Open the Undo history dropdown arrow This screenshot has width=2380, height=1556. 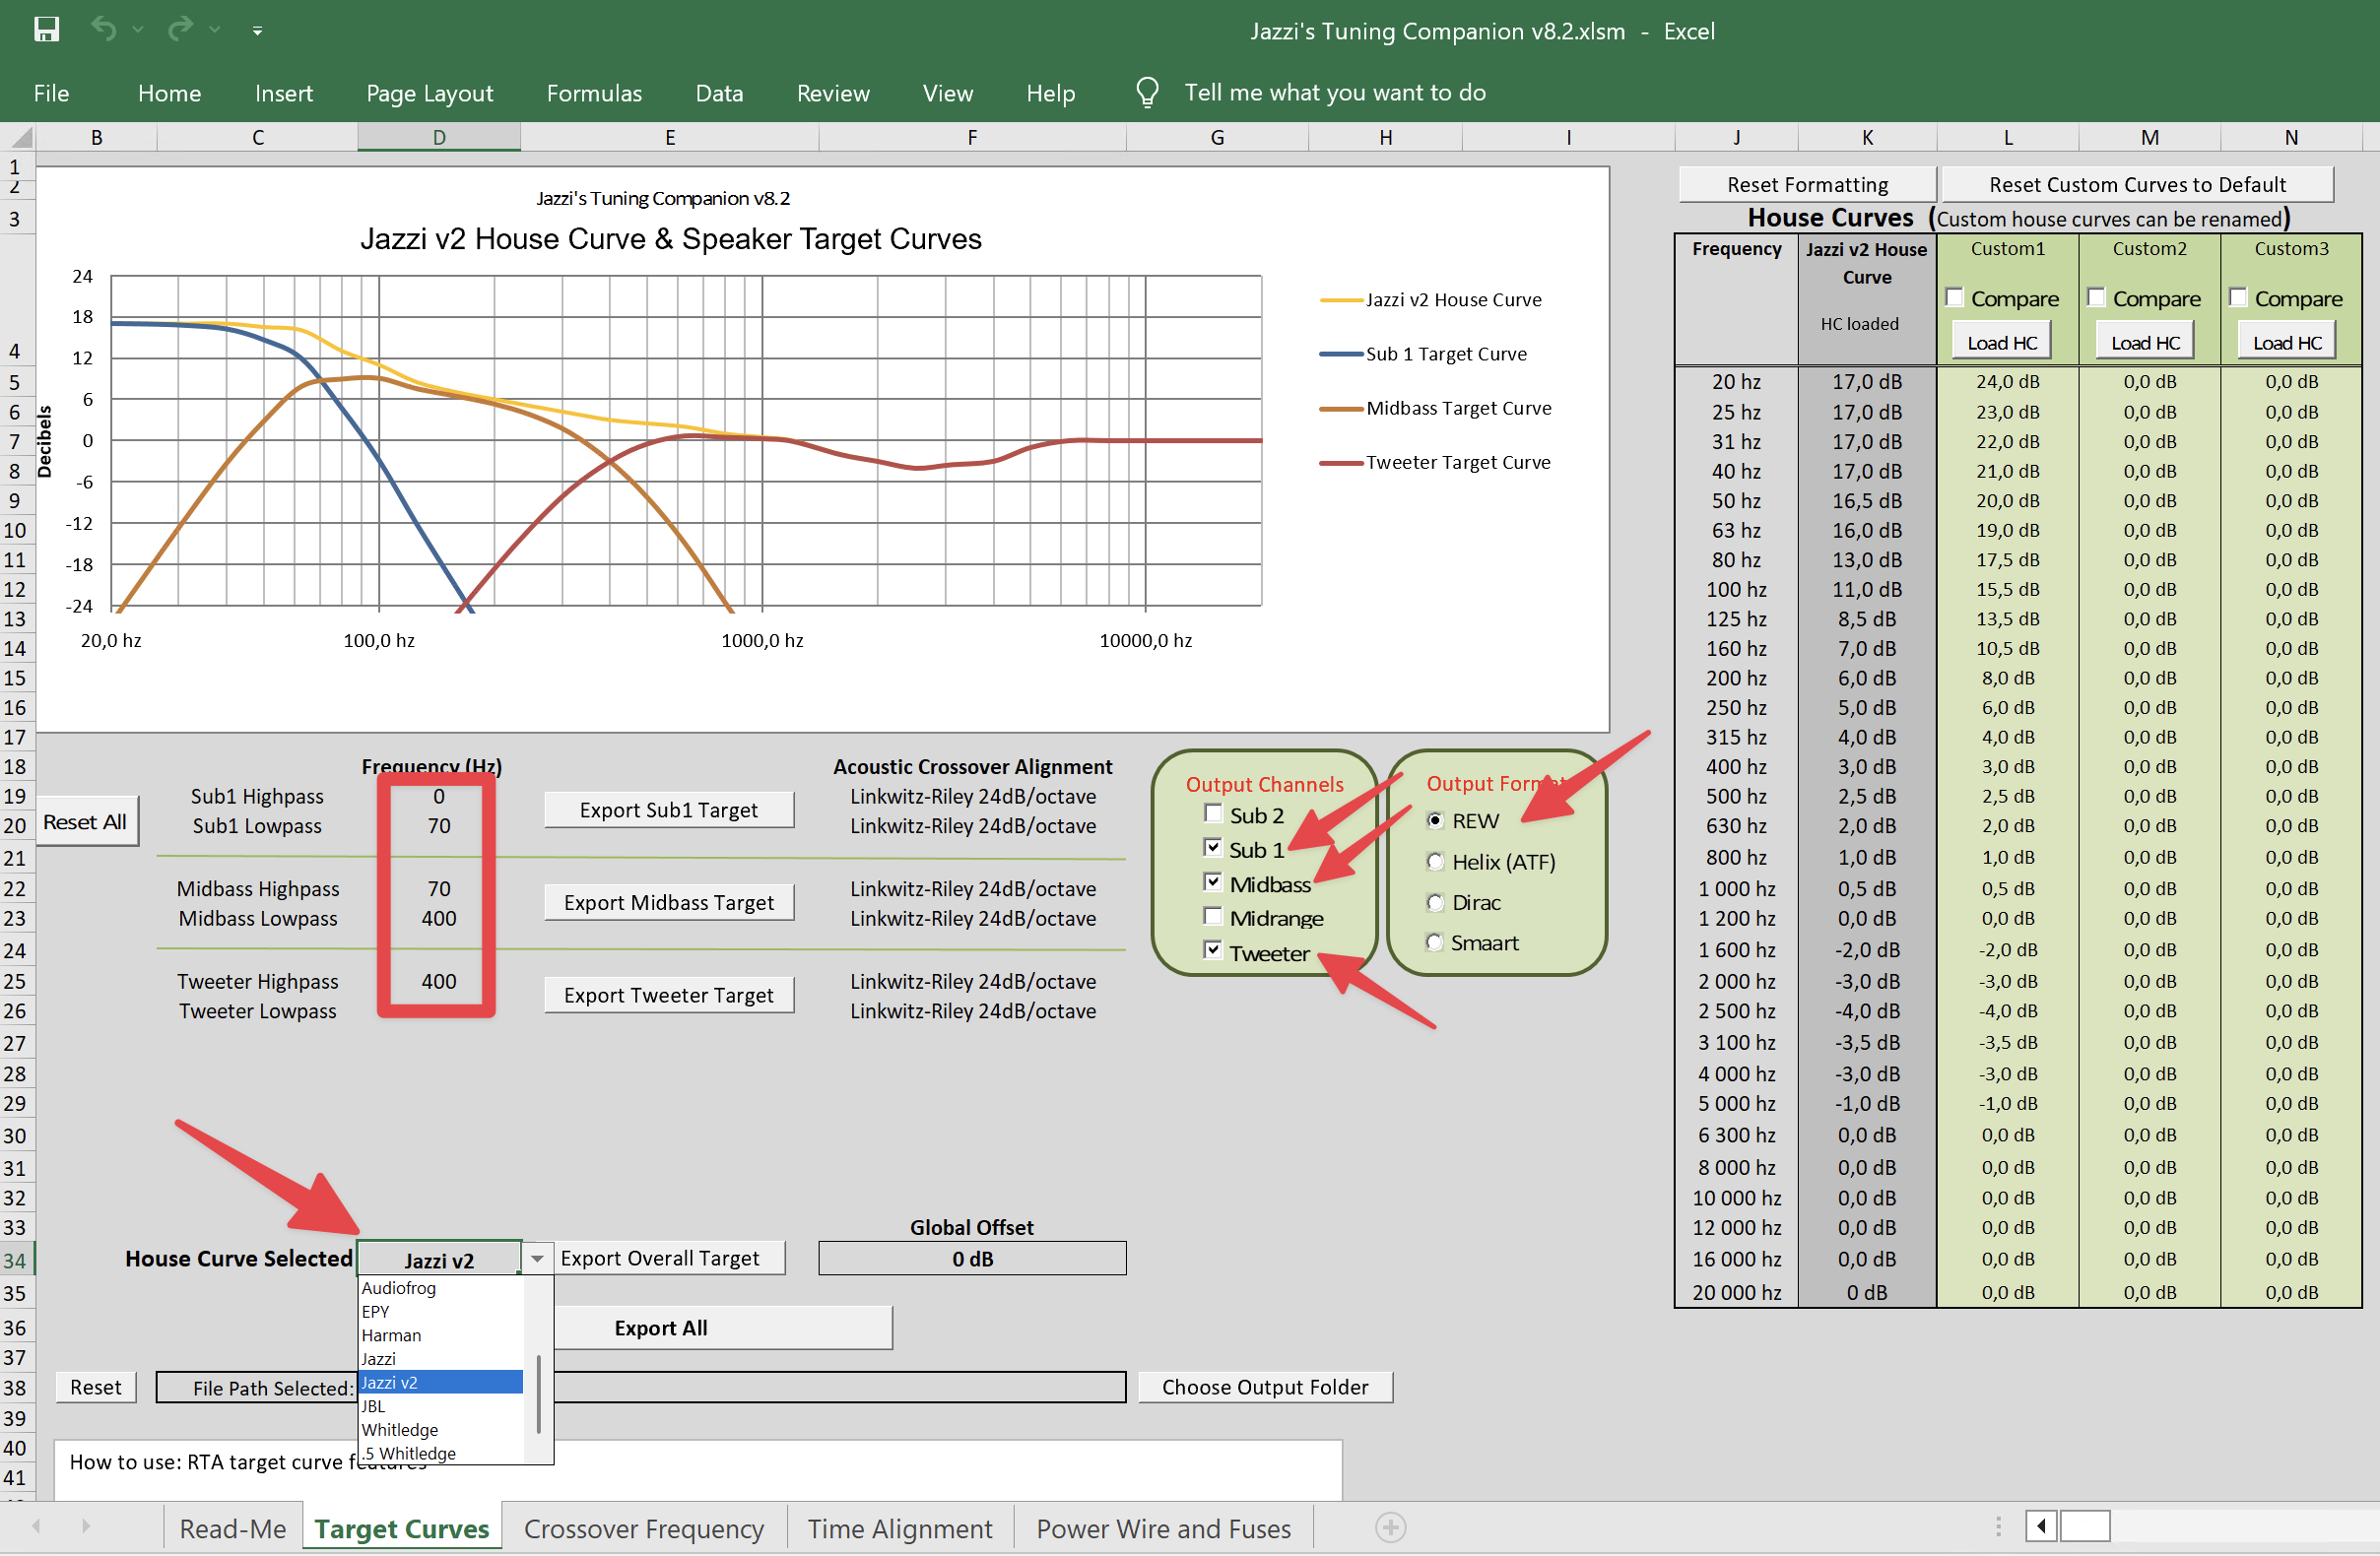pyautogui.click(x=138, y=30)
